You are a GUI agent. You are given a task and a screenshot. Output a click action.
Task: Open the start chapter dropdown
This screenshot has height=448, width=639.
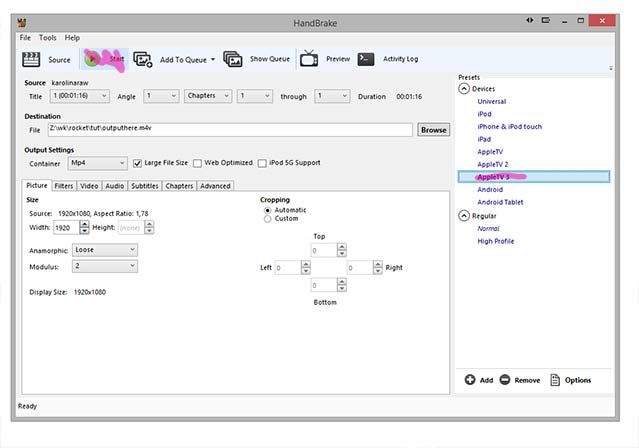(x=255, y=96)
